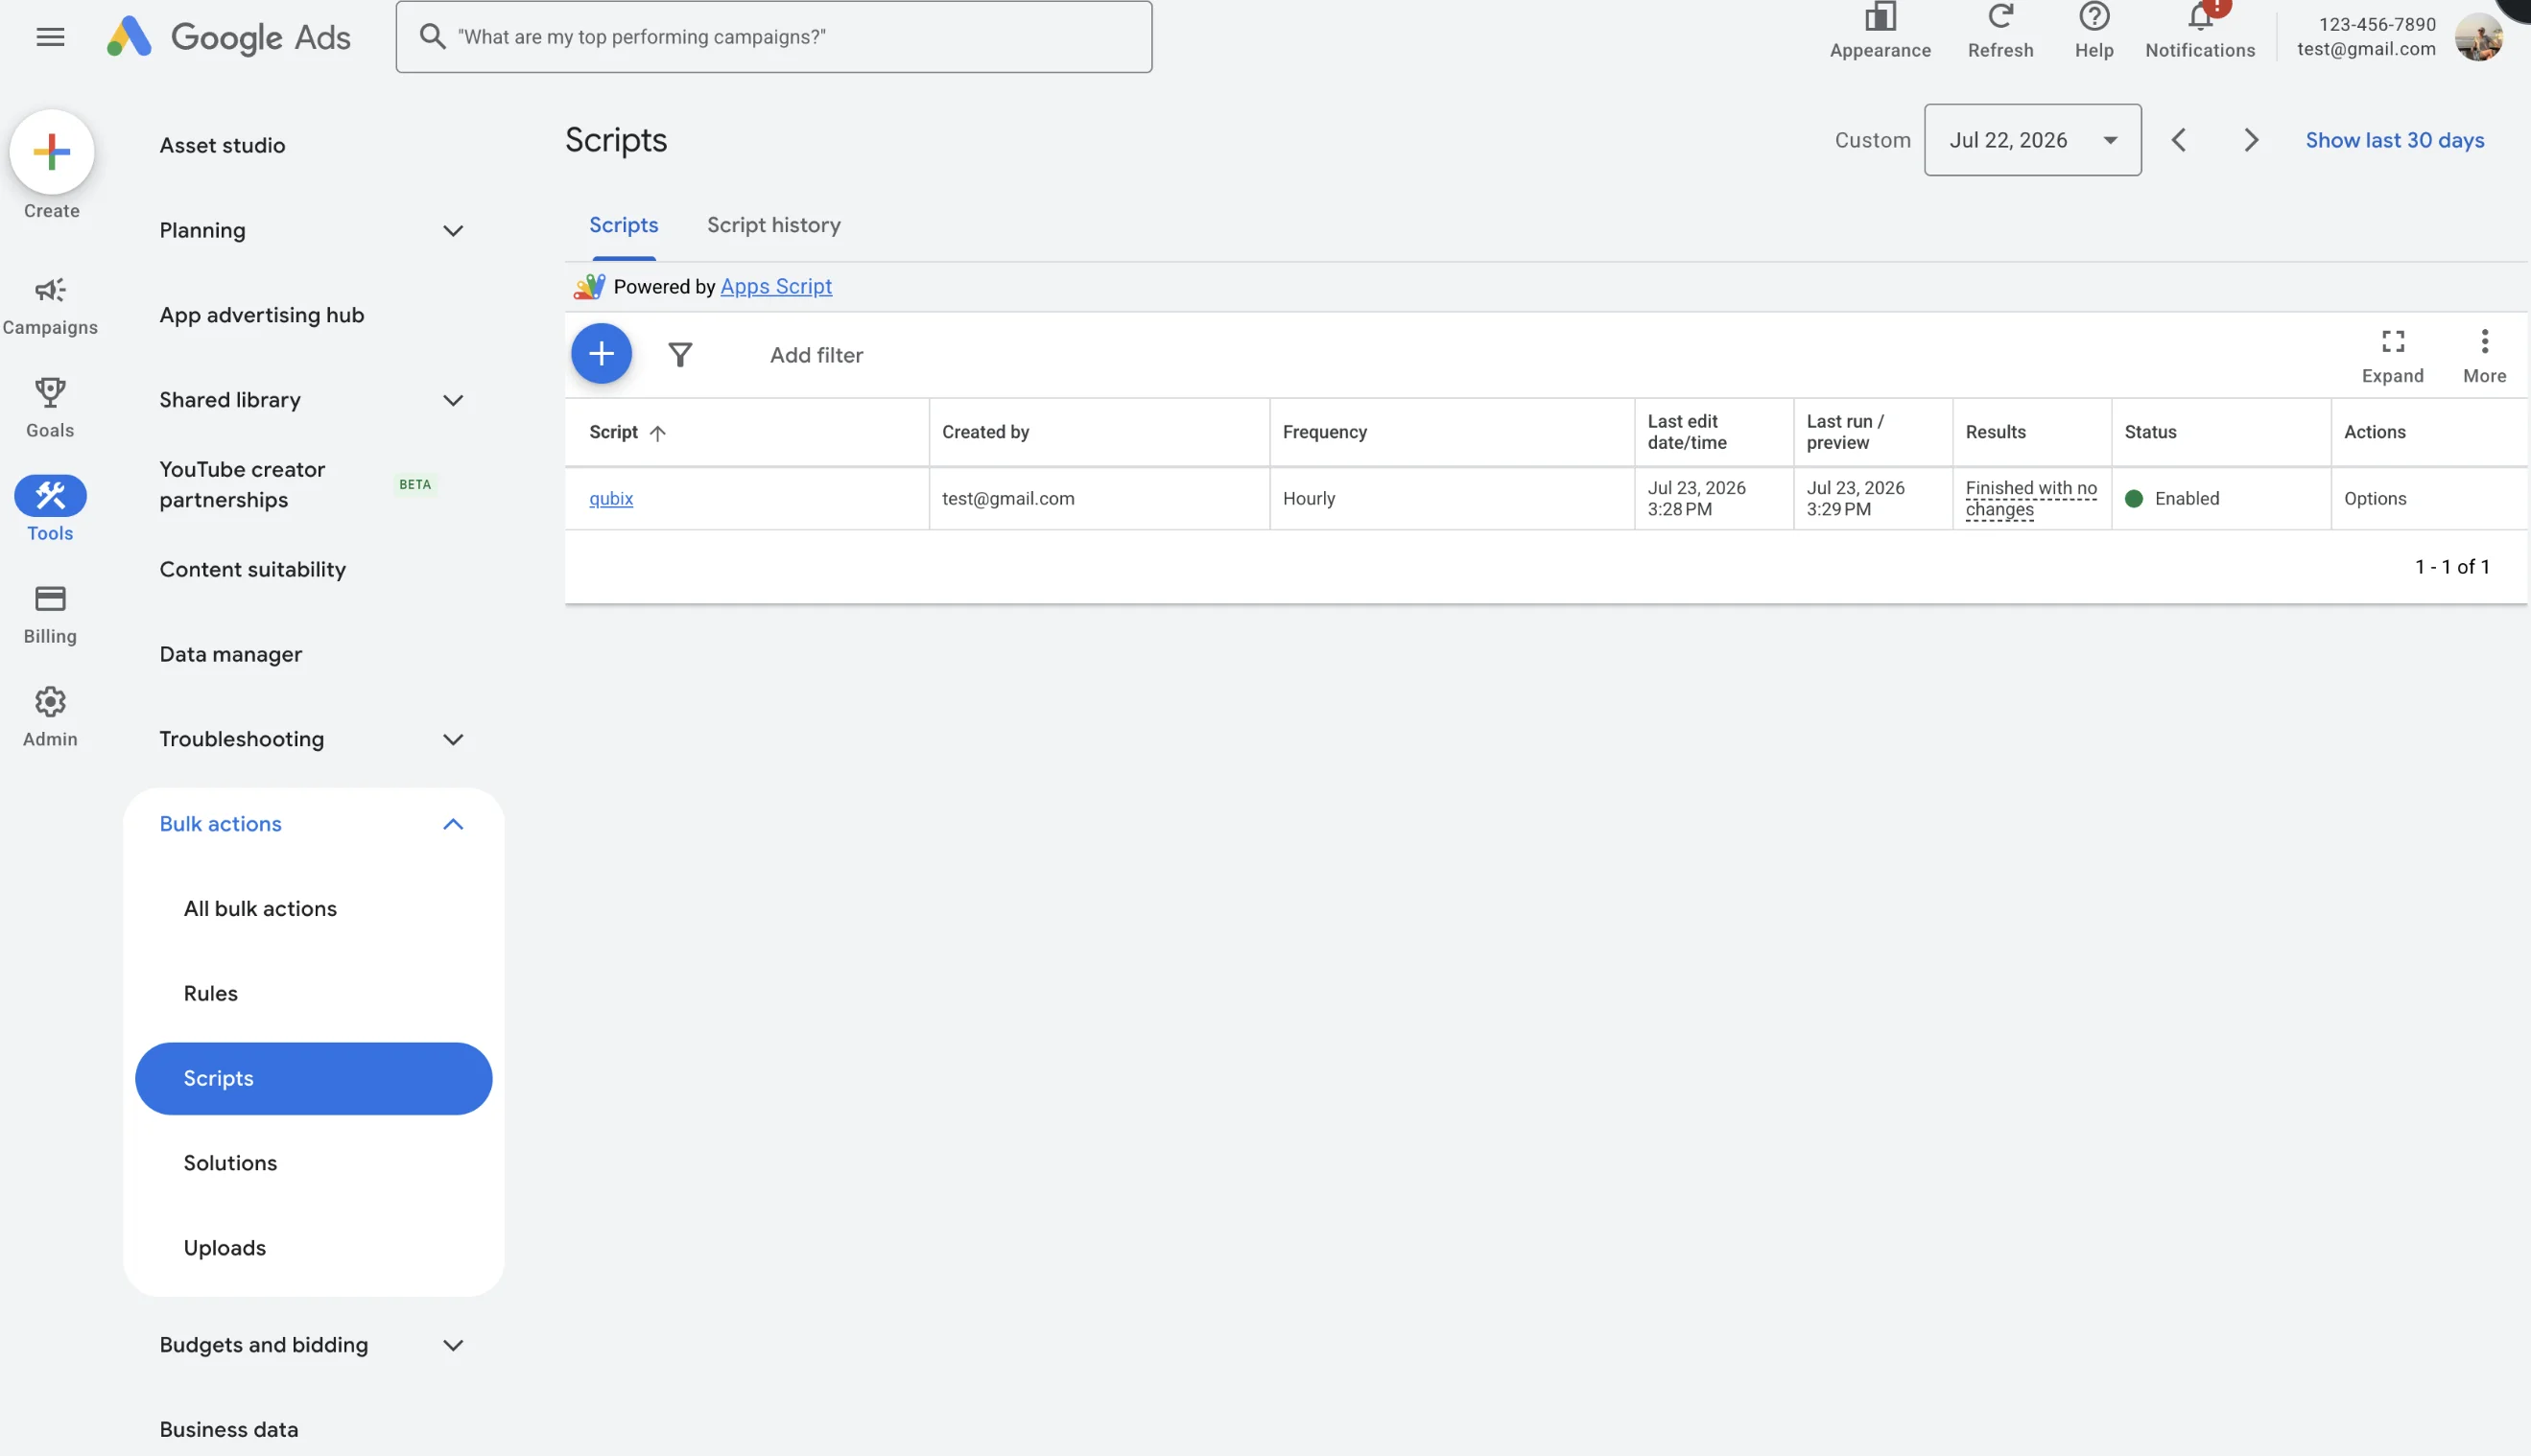
Task: Refresh the page data
Action: click(x=2000, y=31)
